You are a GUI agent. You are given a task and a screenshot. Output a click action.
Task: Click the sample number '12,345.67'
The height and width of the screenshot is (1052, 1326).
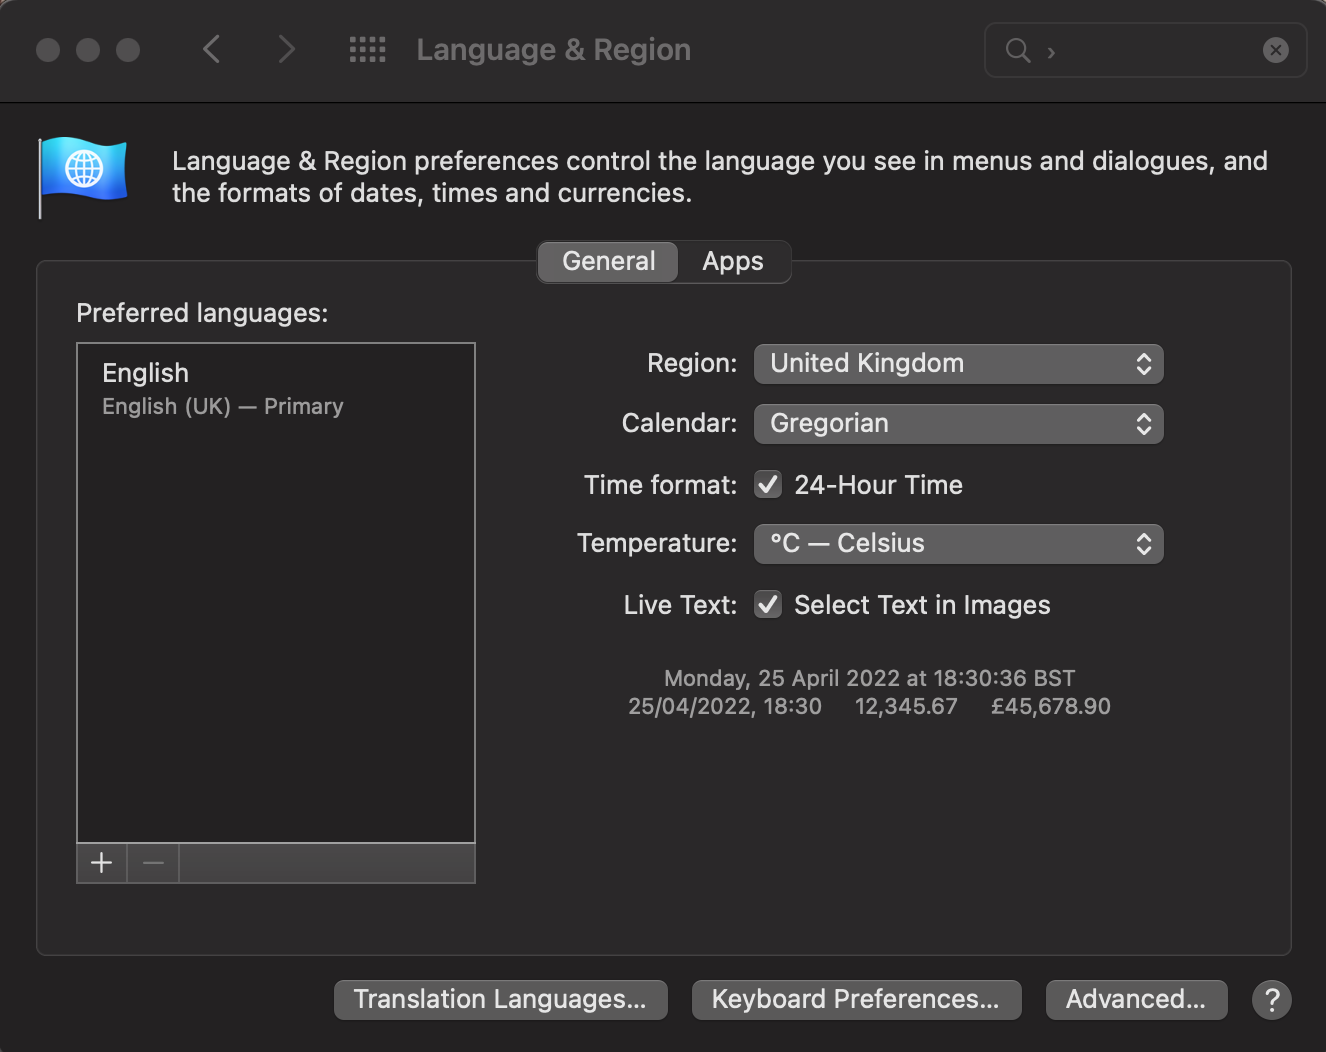pos(906,707)
